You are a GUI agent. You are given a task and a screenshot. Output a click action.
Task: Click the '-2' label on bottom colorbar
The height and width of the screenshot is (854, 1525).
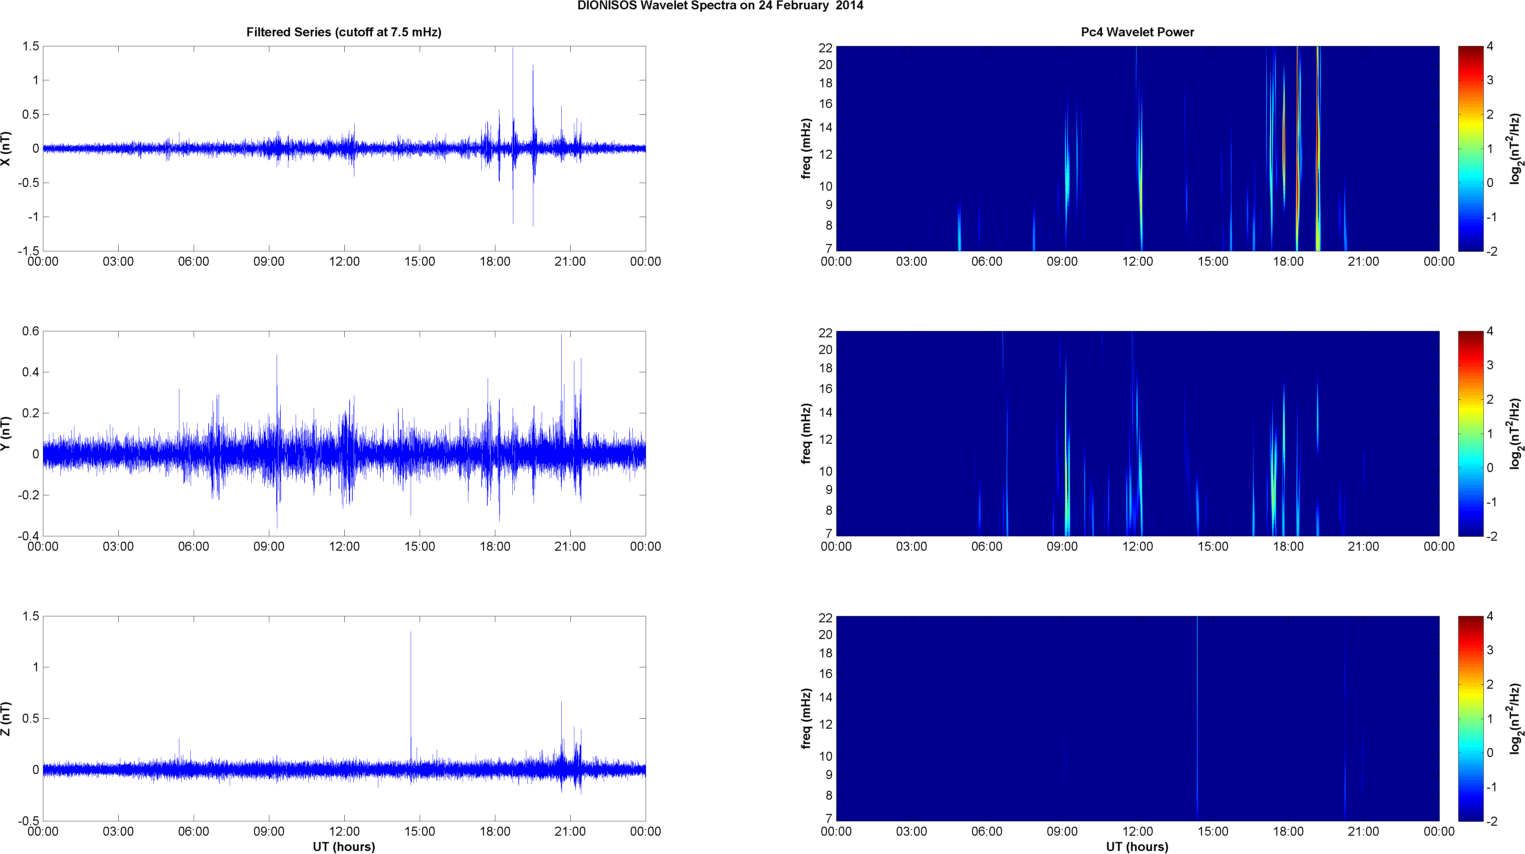(x=1492, y=821)
